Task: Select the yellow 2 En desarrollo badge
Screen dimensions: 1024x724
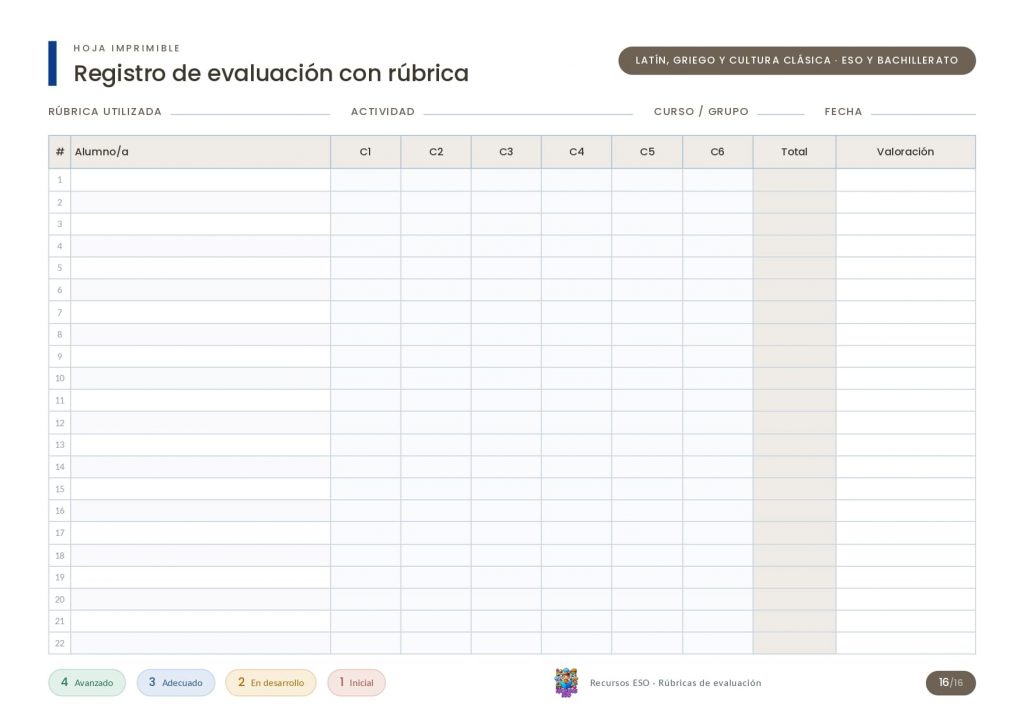Action: 270,682
